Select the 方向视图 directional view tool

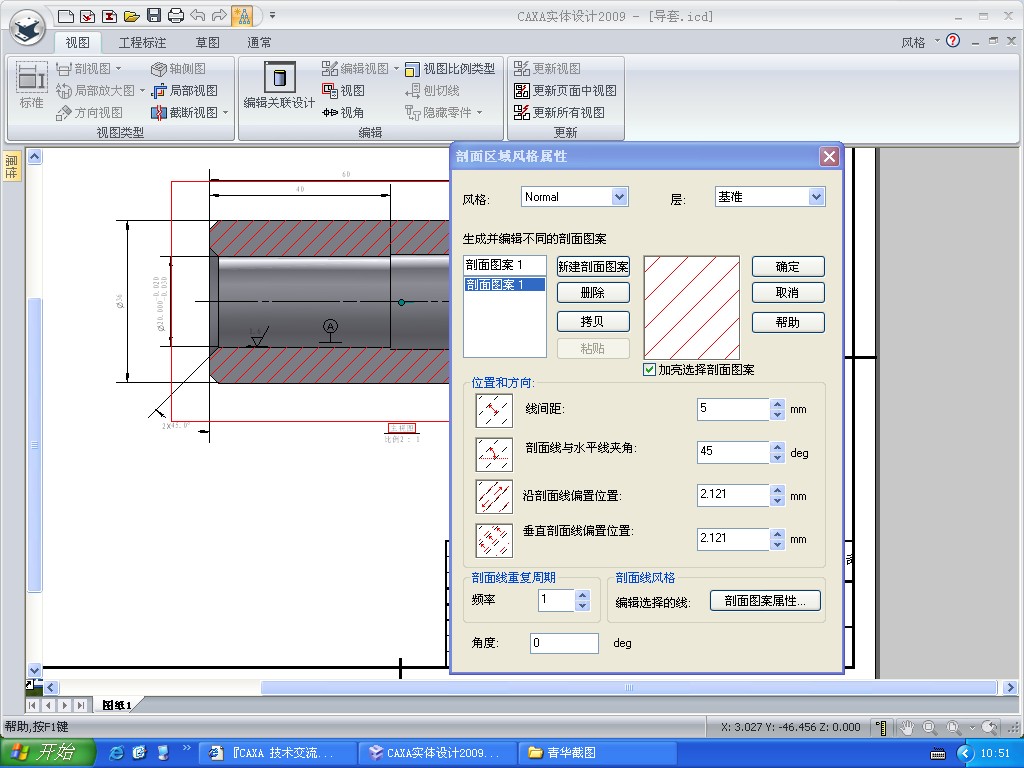click(x=89, y=113)
